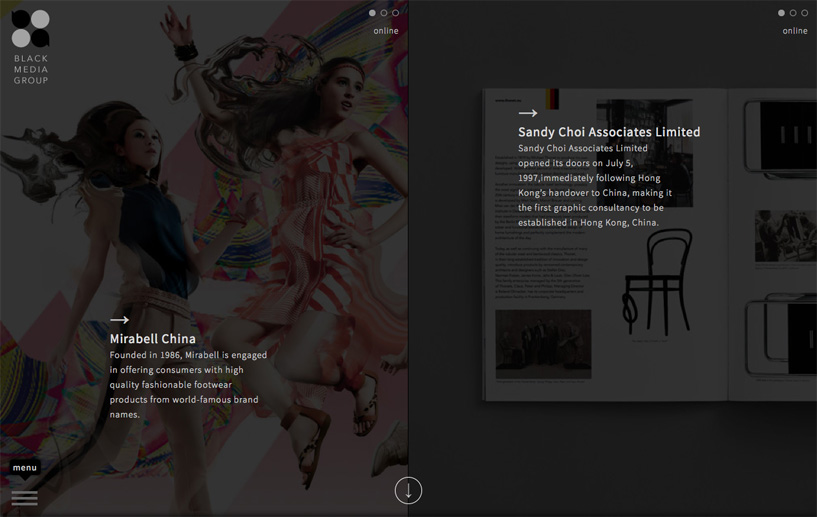This screenshot has height=517, width=817.
Task: Select first slide dot on Mirabell panel
Action: click(x=372, y=13)
